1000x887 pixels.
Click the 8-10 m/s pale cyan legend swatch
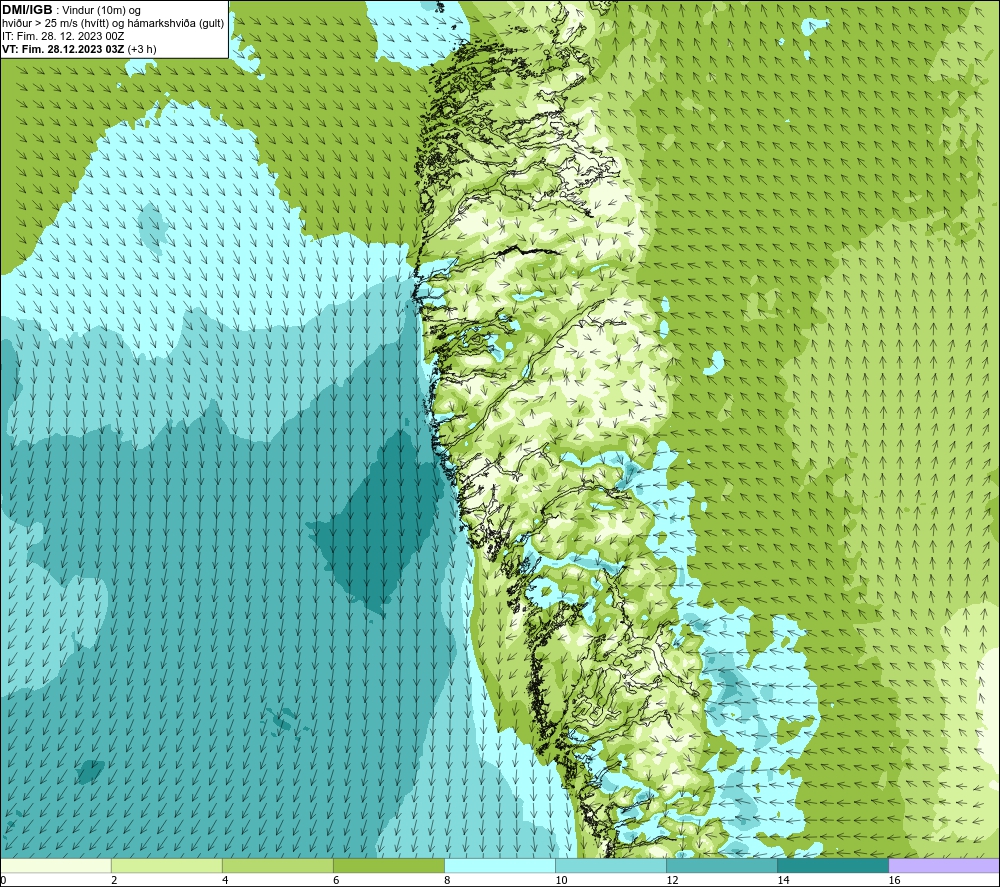click(x=500, y=865)
